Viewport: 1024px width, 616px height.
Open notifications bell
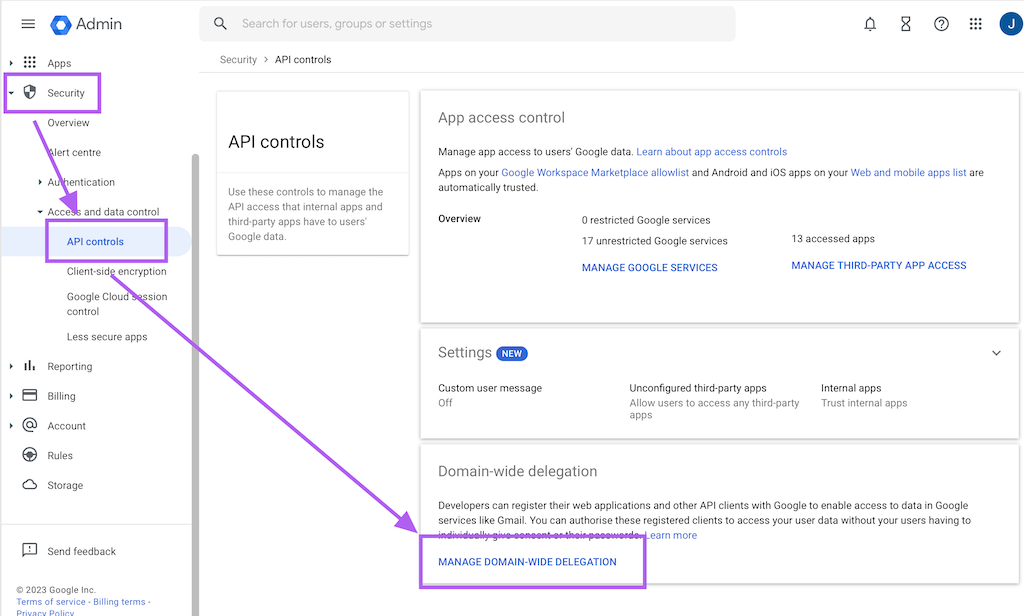870,24
